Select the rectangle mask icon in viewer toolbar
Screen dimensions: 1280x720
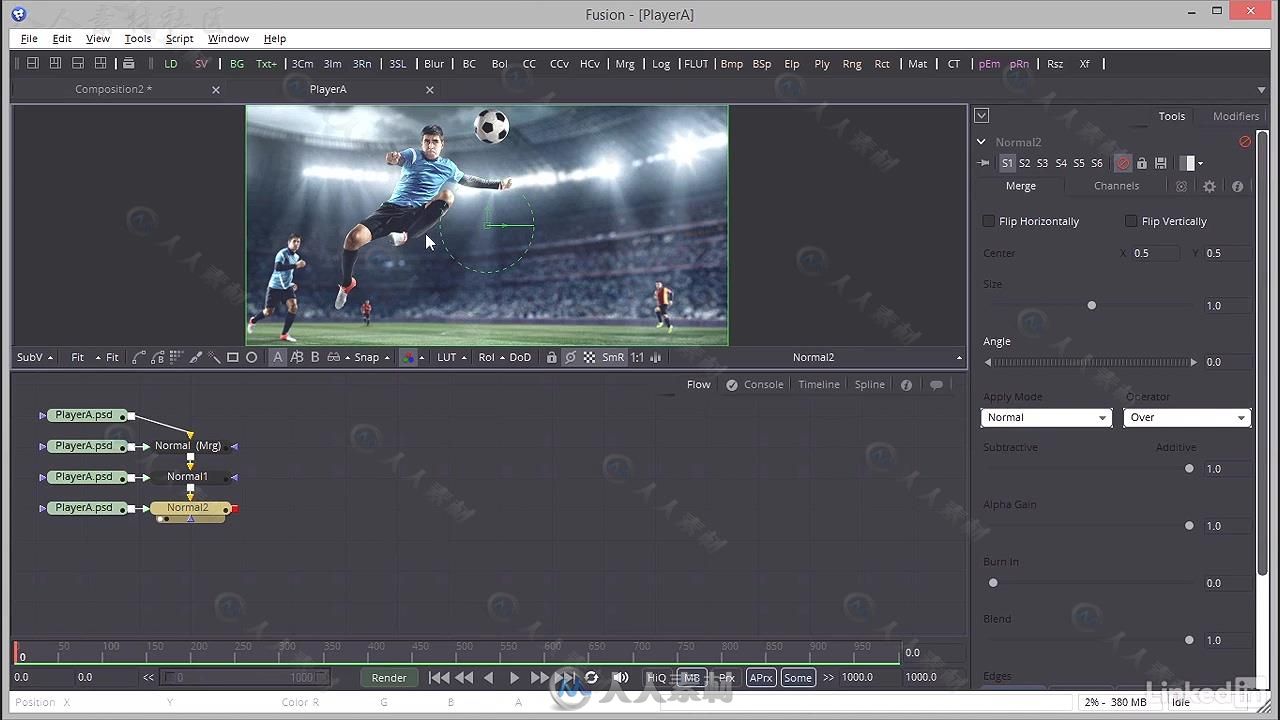232,357
